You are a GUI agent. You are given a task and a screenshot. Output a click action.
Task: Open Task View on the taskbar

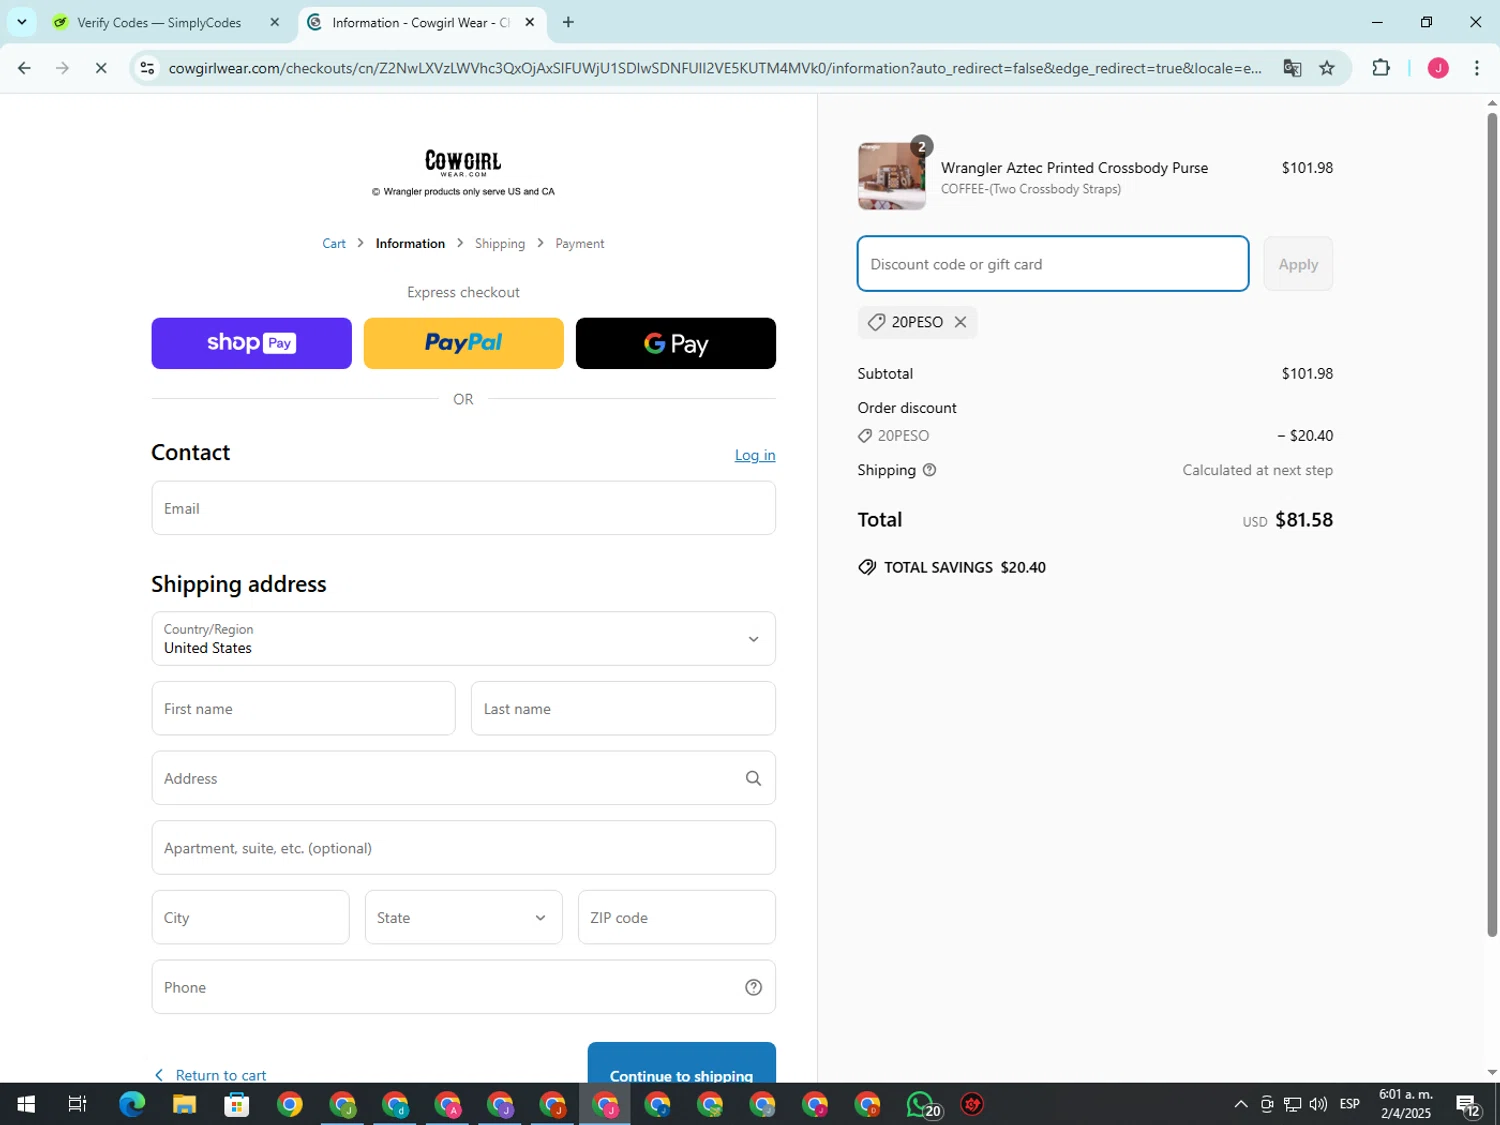pyautogui.click(x=77, y=1104)
